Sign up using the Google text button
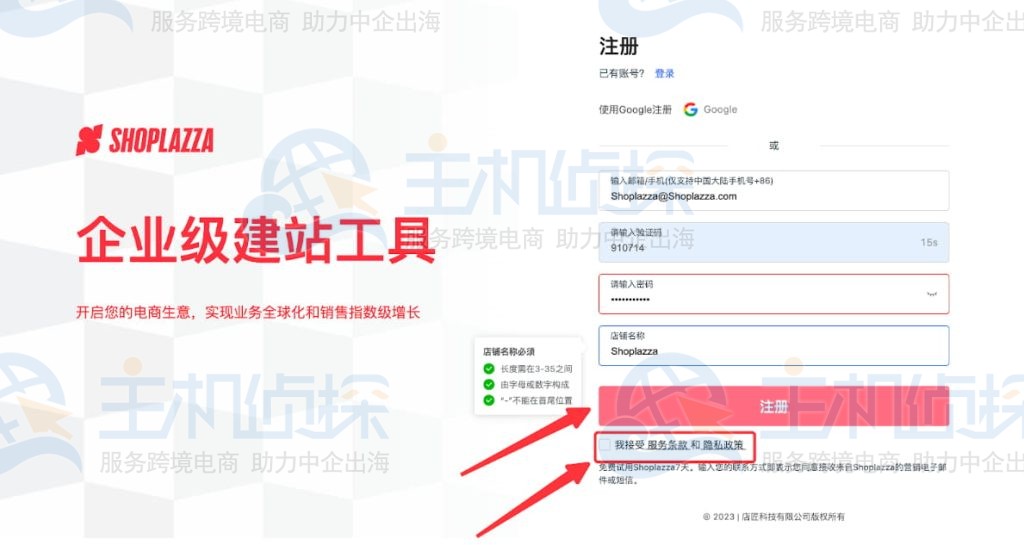Screen dimensions: 1024x545 click(x=720, y=110)
